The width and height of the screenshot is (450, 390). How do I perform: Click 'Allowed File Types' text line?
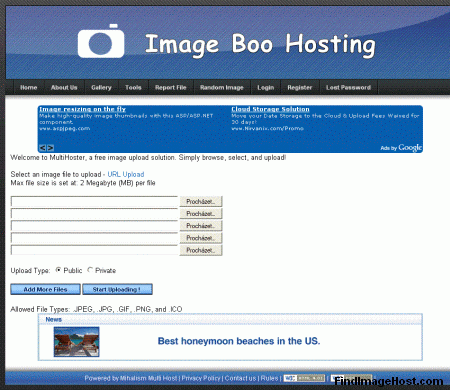(96, 309)
